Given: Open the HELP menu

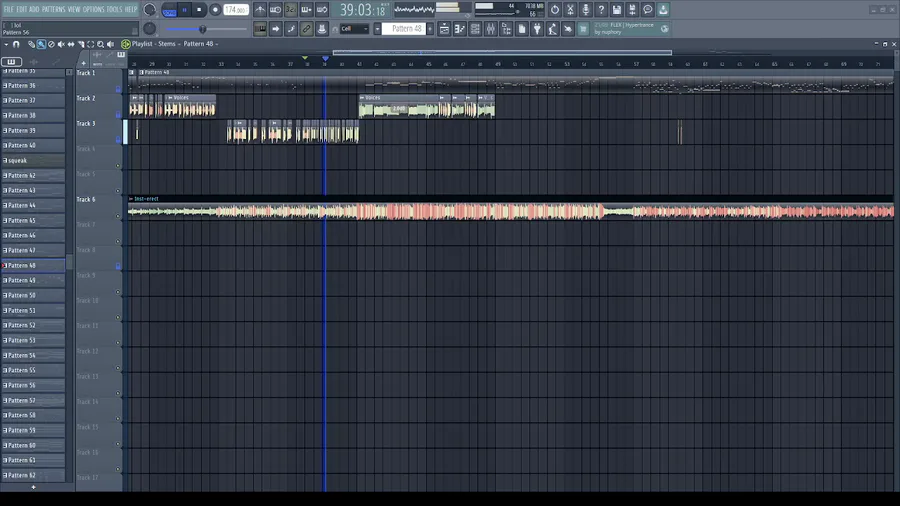Looking at the screenshot, I should tap(131, 9).
